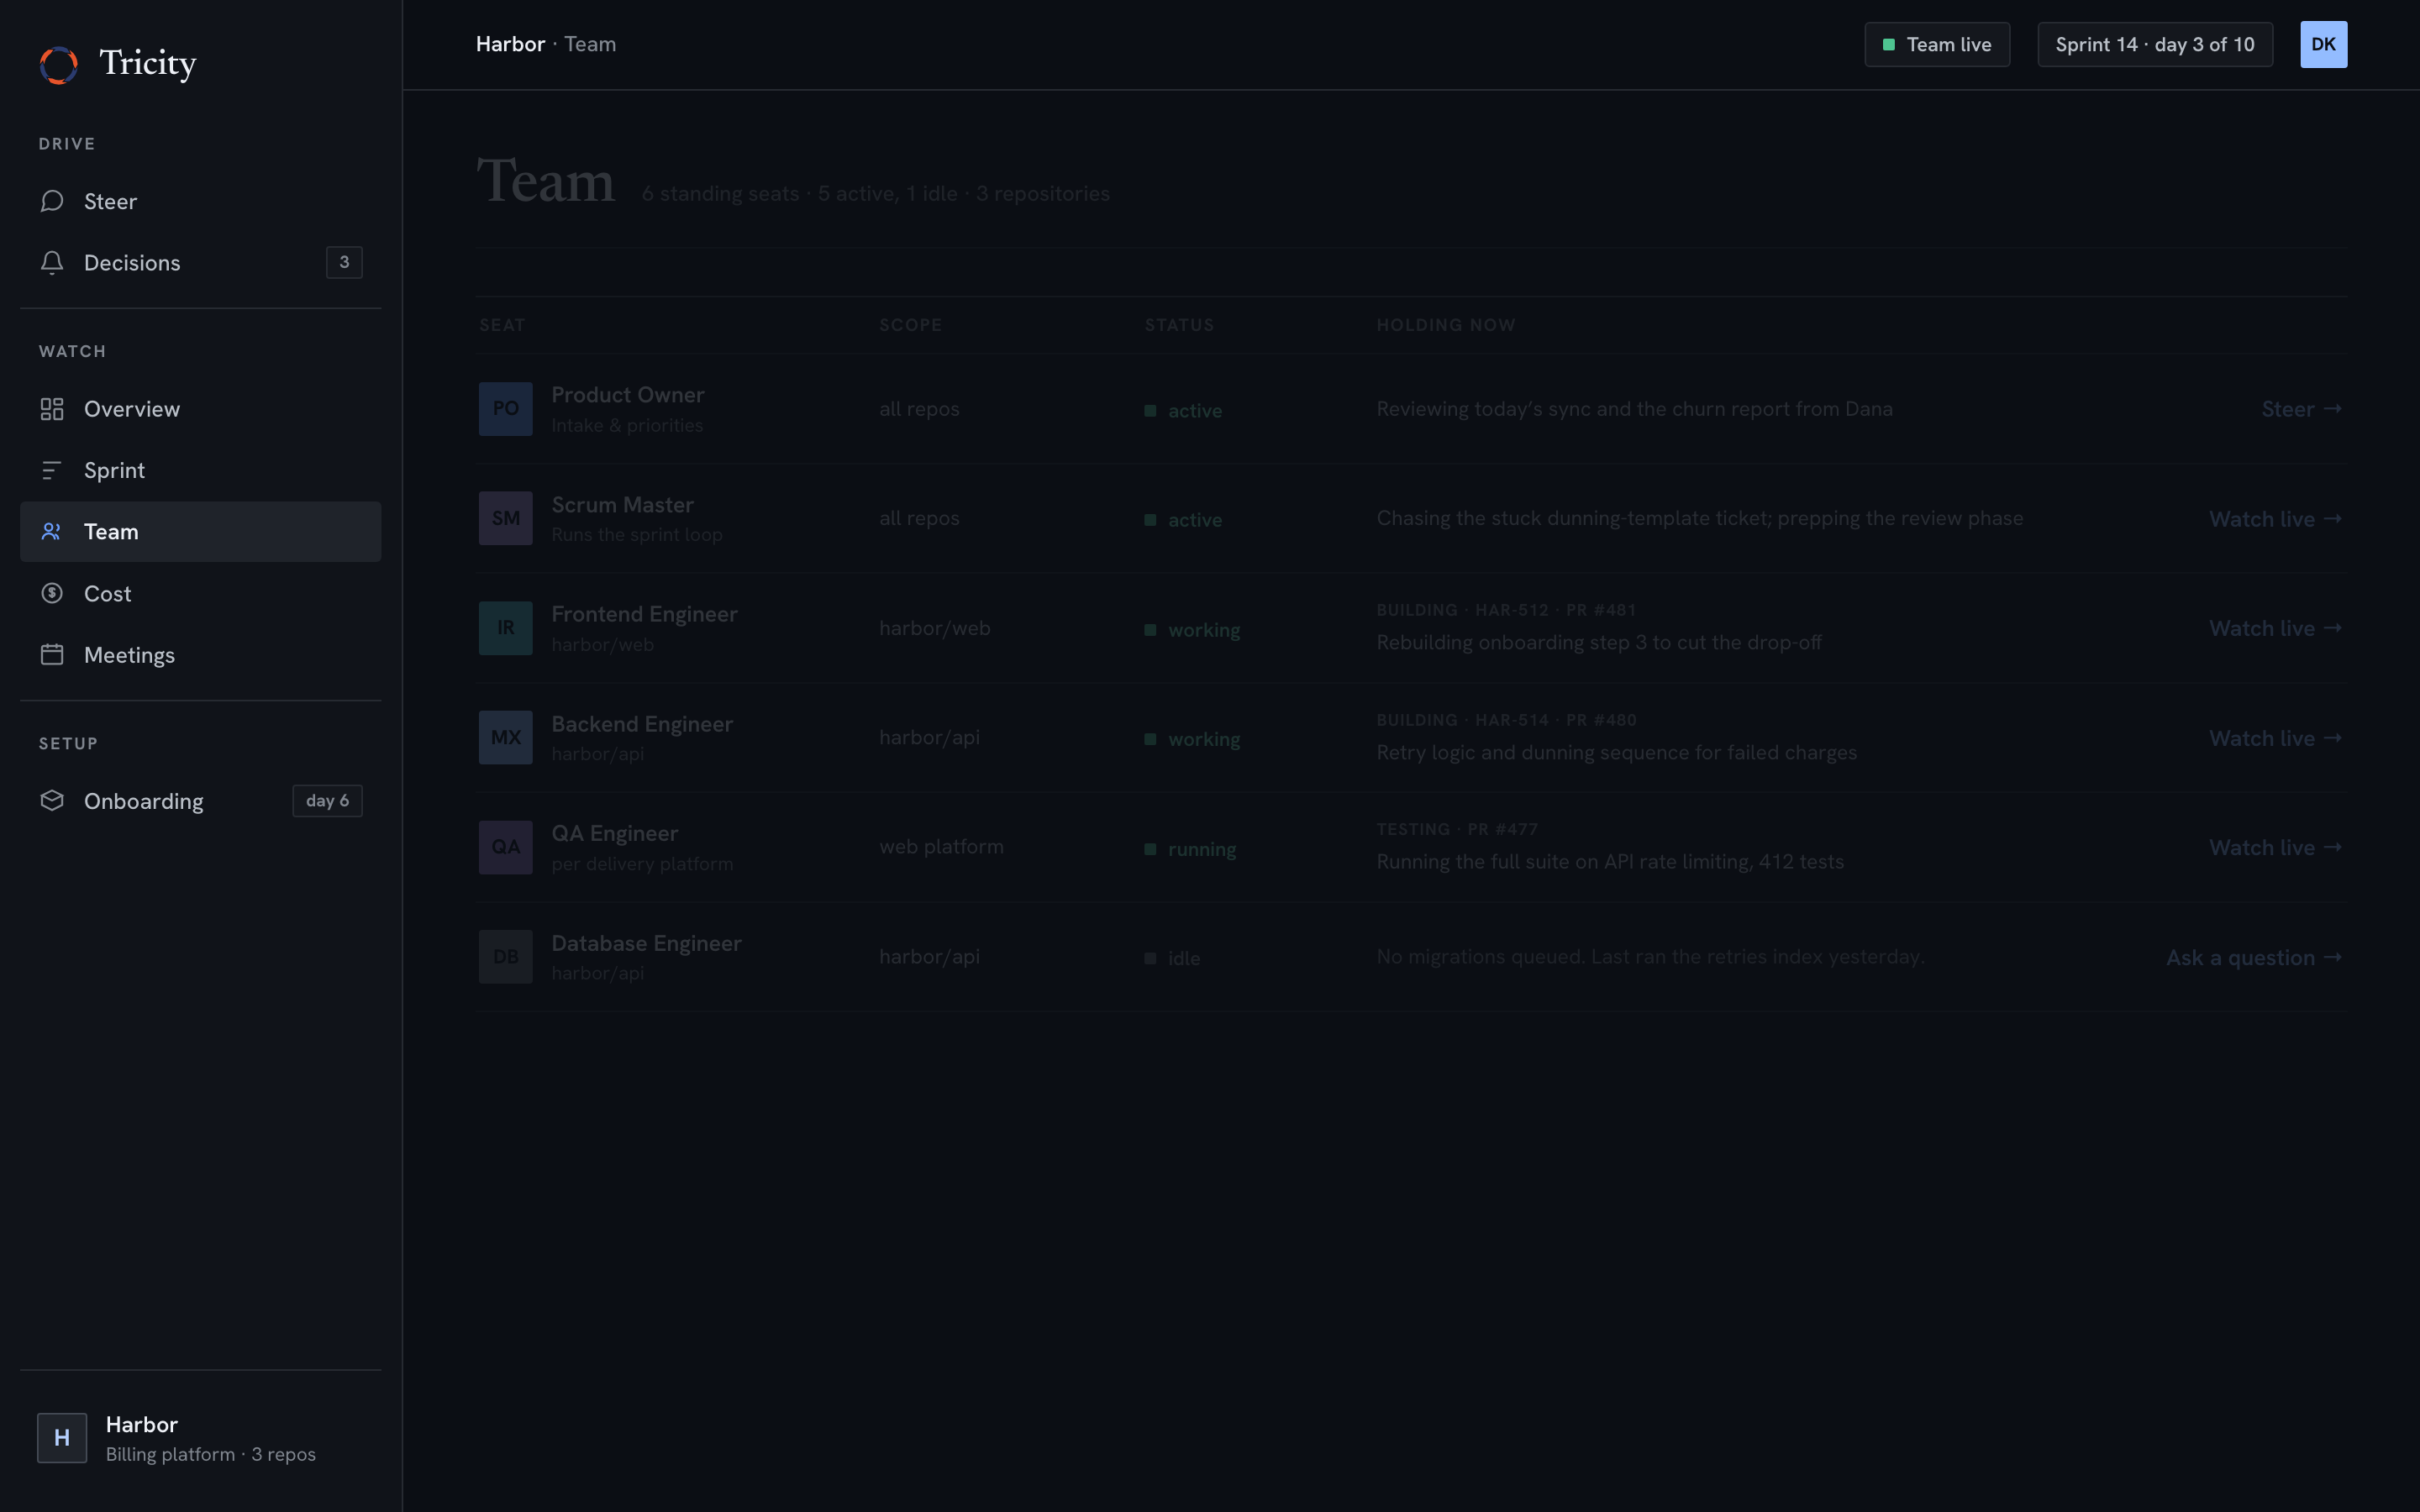The width and height of the screenshot is (2420, 1512).
Task: Select the Team nav item
Action: click(200, 532)
